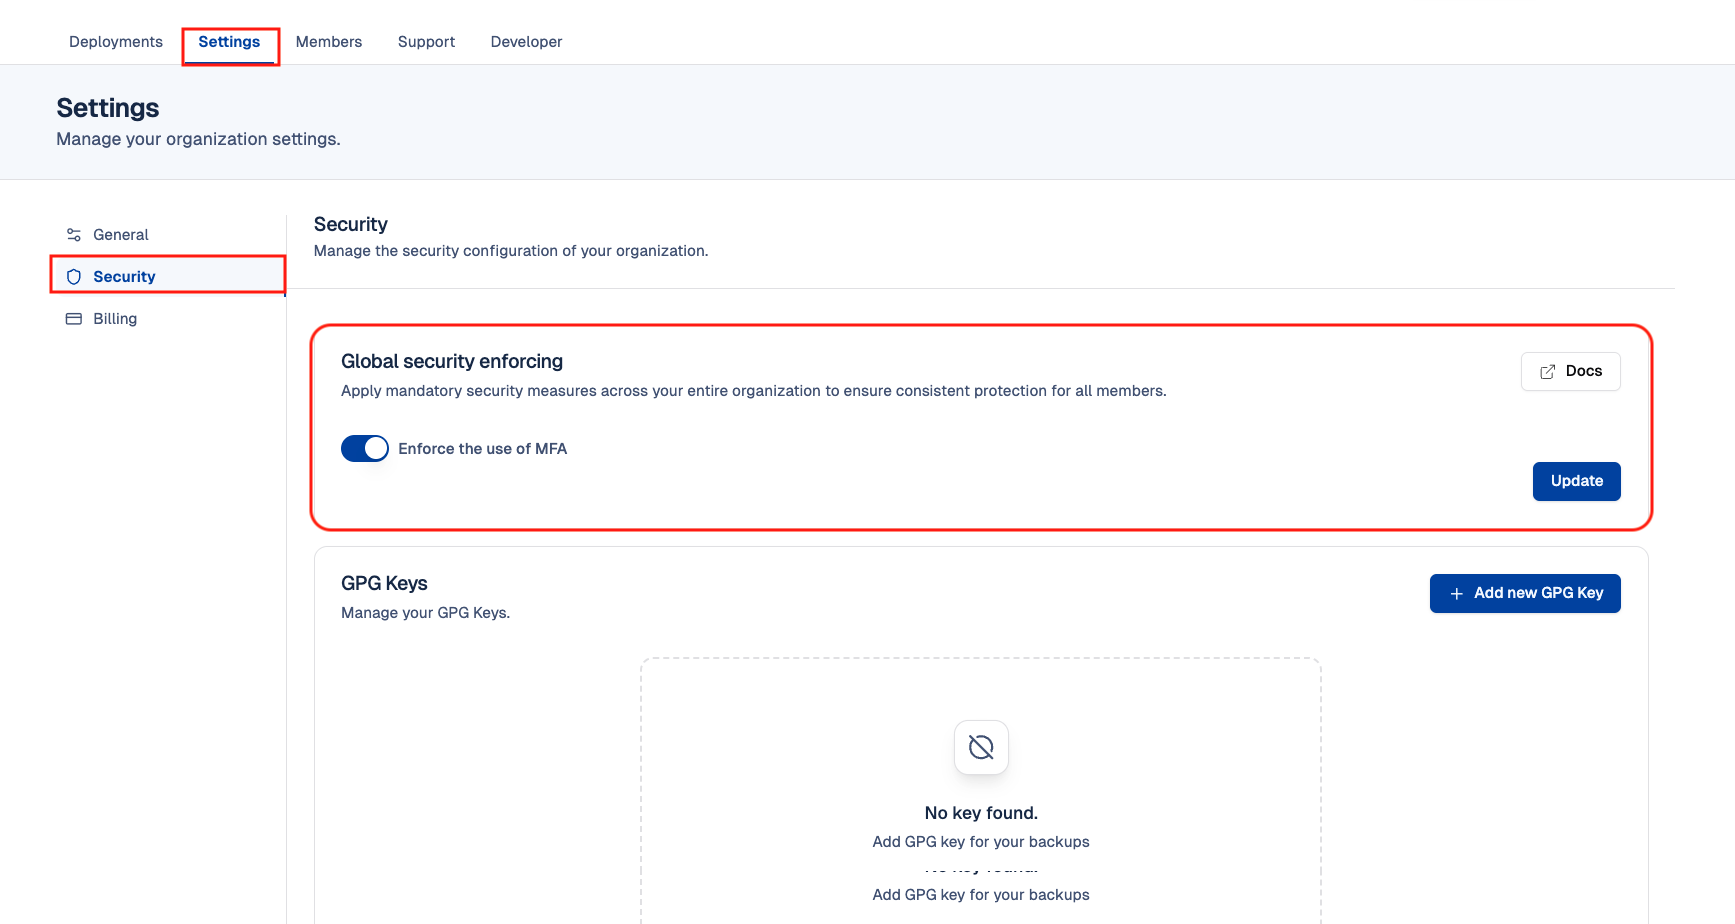This screenshot has height=924, width=1735.
Task: Open the Docs link text
Action: 1583,371
